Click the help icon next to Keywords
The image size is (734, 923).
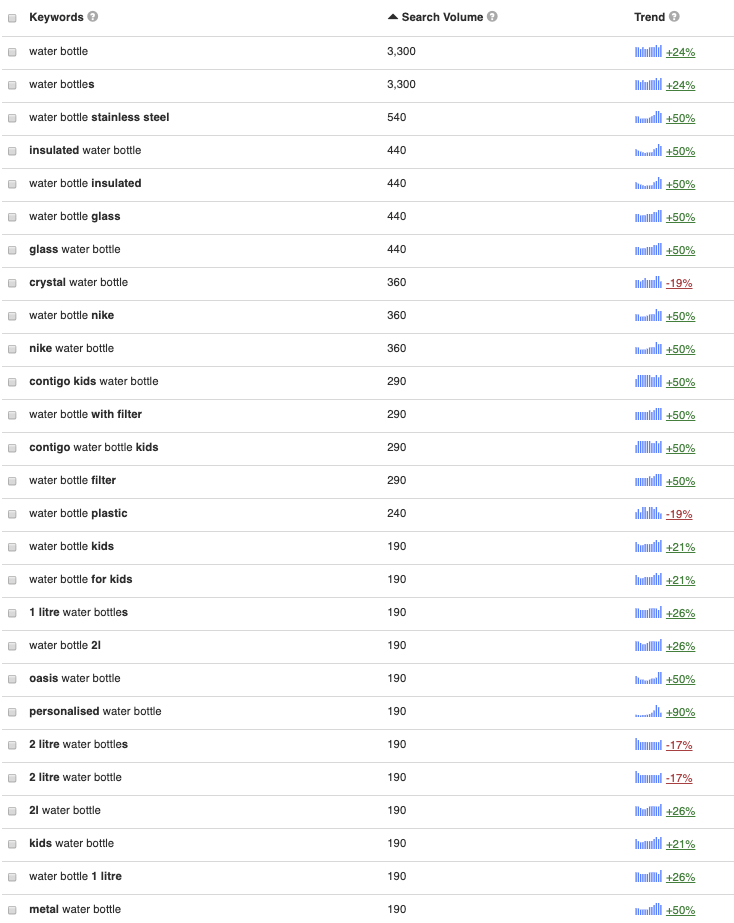click(93, 17)
